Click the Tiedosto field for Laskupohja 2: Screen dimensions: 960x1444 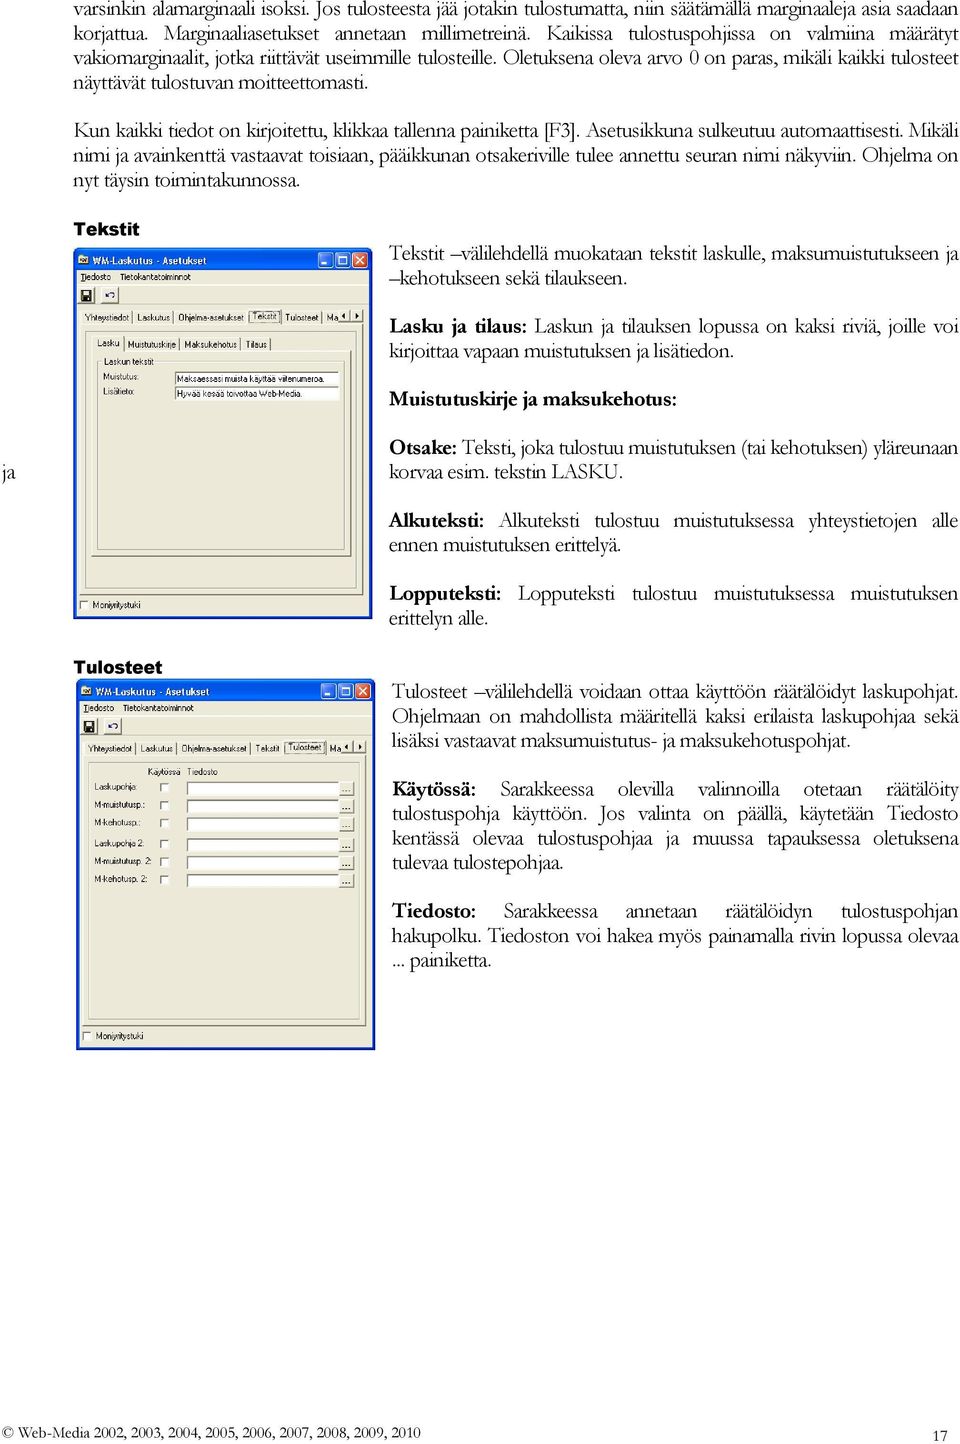(x=263, y=845)
